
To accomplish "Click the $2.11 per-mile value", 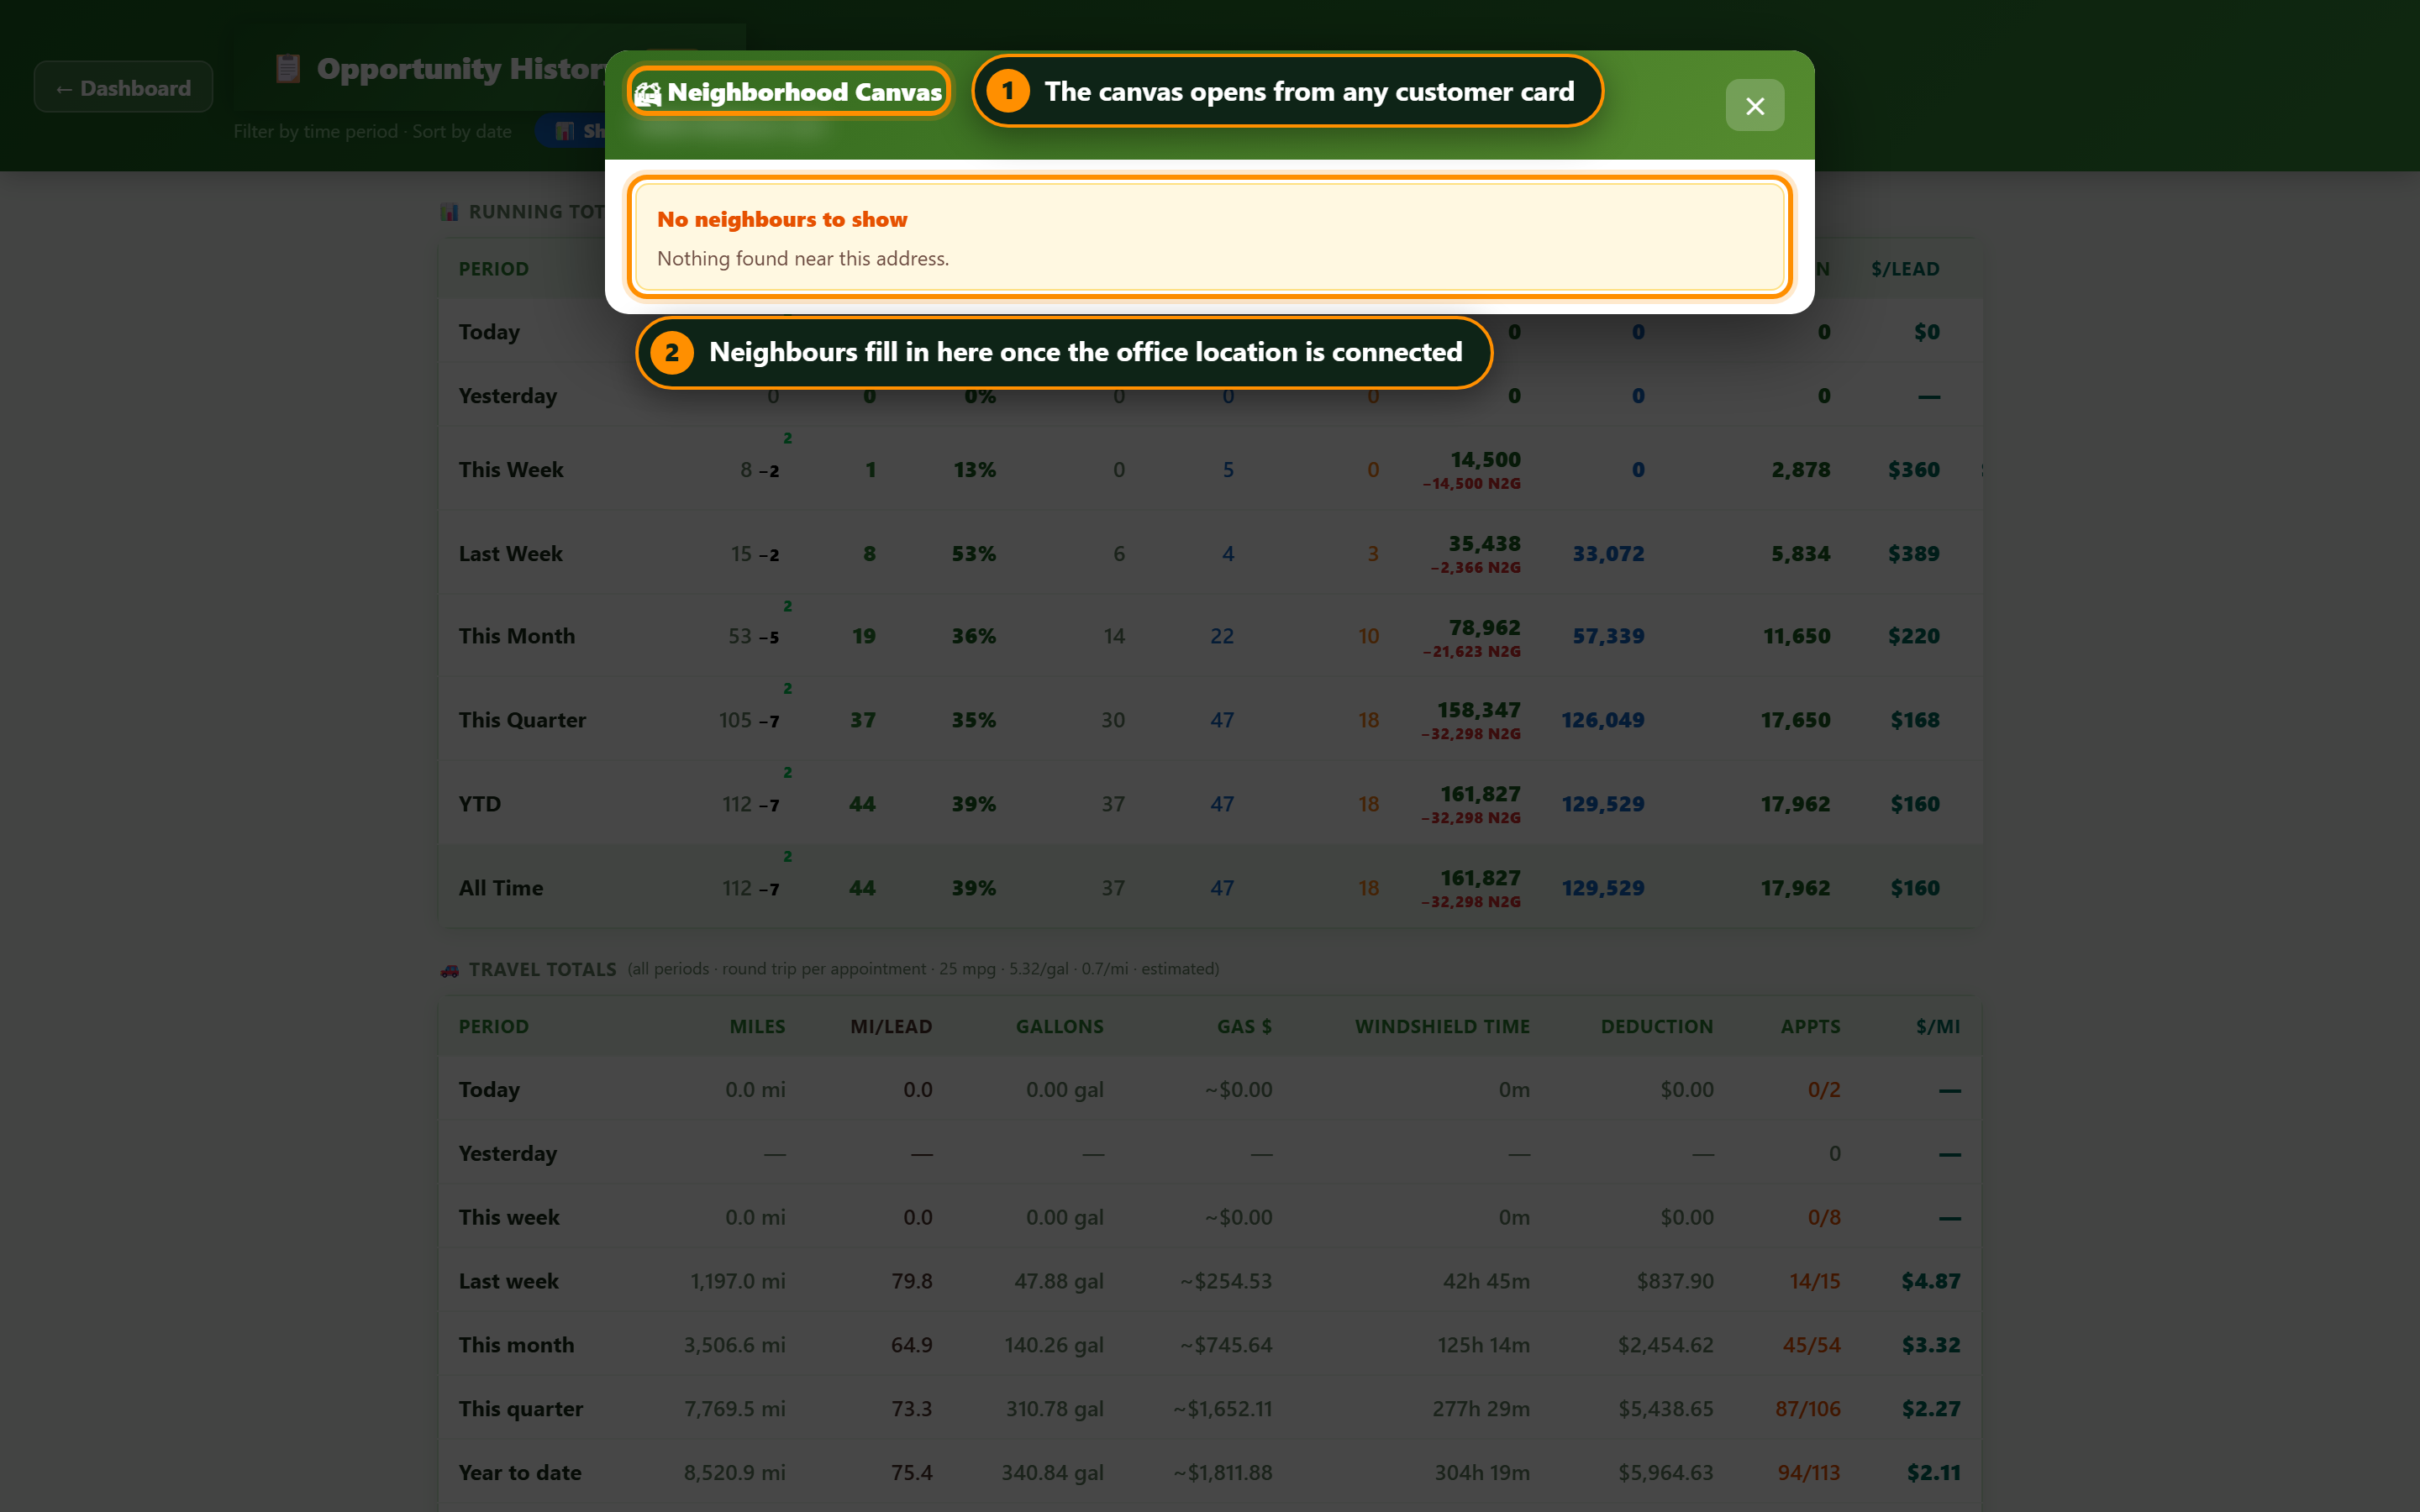I will click(1933, 1472).
